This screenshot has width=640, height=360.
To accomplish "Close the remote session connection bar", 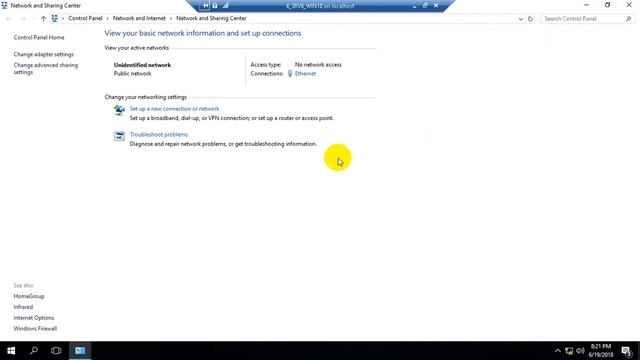I will click(x=436, y=6).
